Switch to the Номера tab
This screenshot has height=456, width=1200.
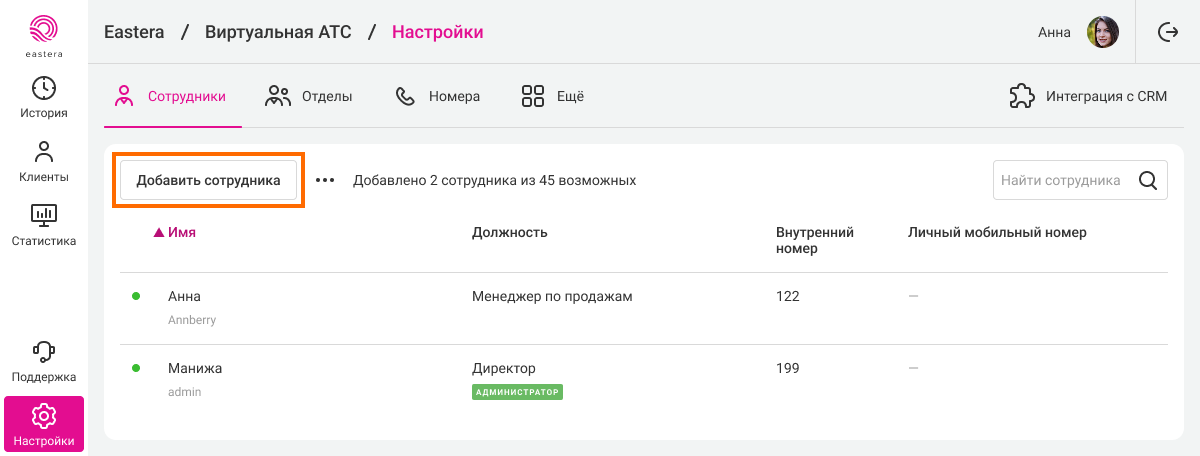point(438,96)
